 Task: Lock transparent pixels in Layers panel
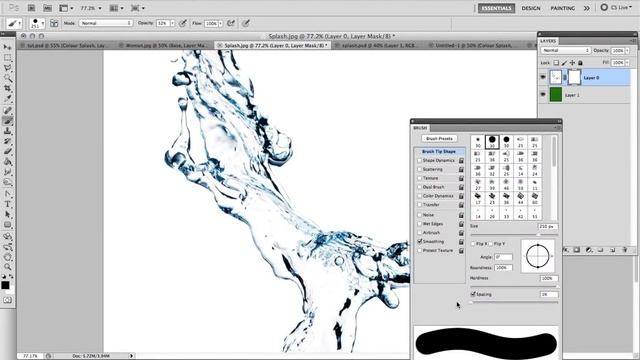tap(556, 63)
